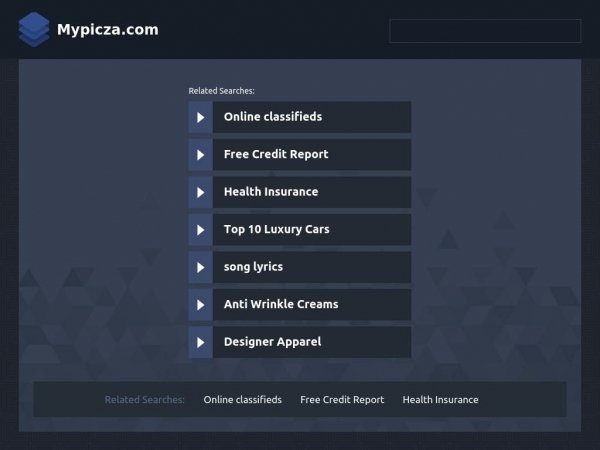This screenshot has height=450, width=600.
Task: Click the stacked layers logo icon
Action: pos(33,30)
